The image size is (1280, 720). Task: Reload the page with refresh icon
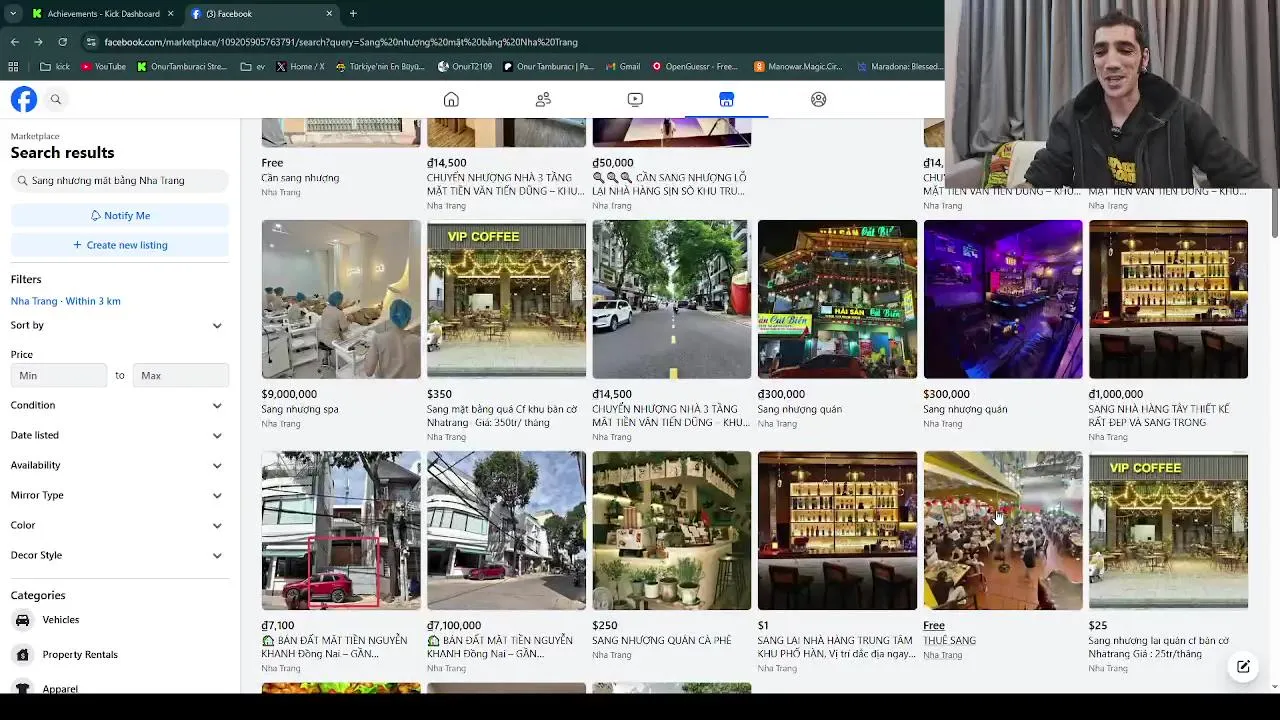(62, 42)
